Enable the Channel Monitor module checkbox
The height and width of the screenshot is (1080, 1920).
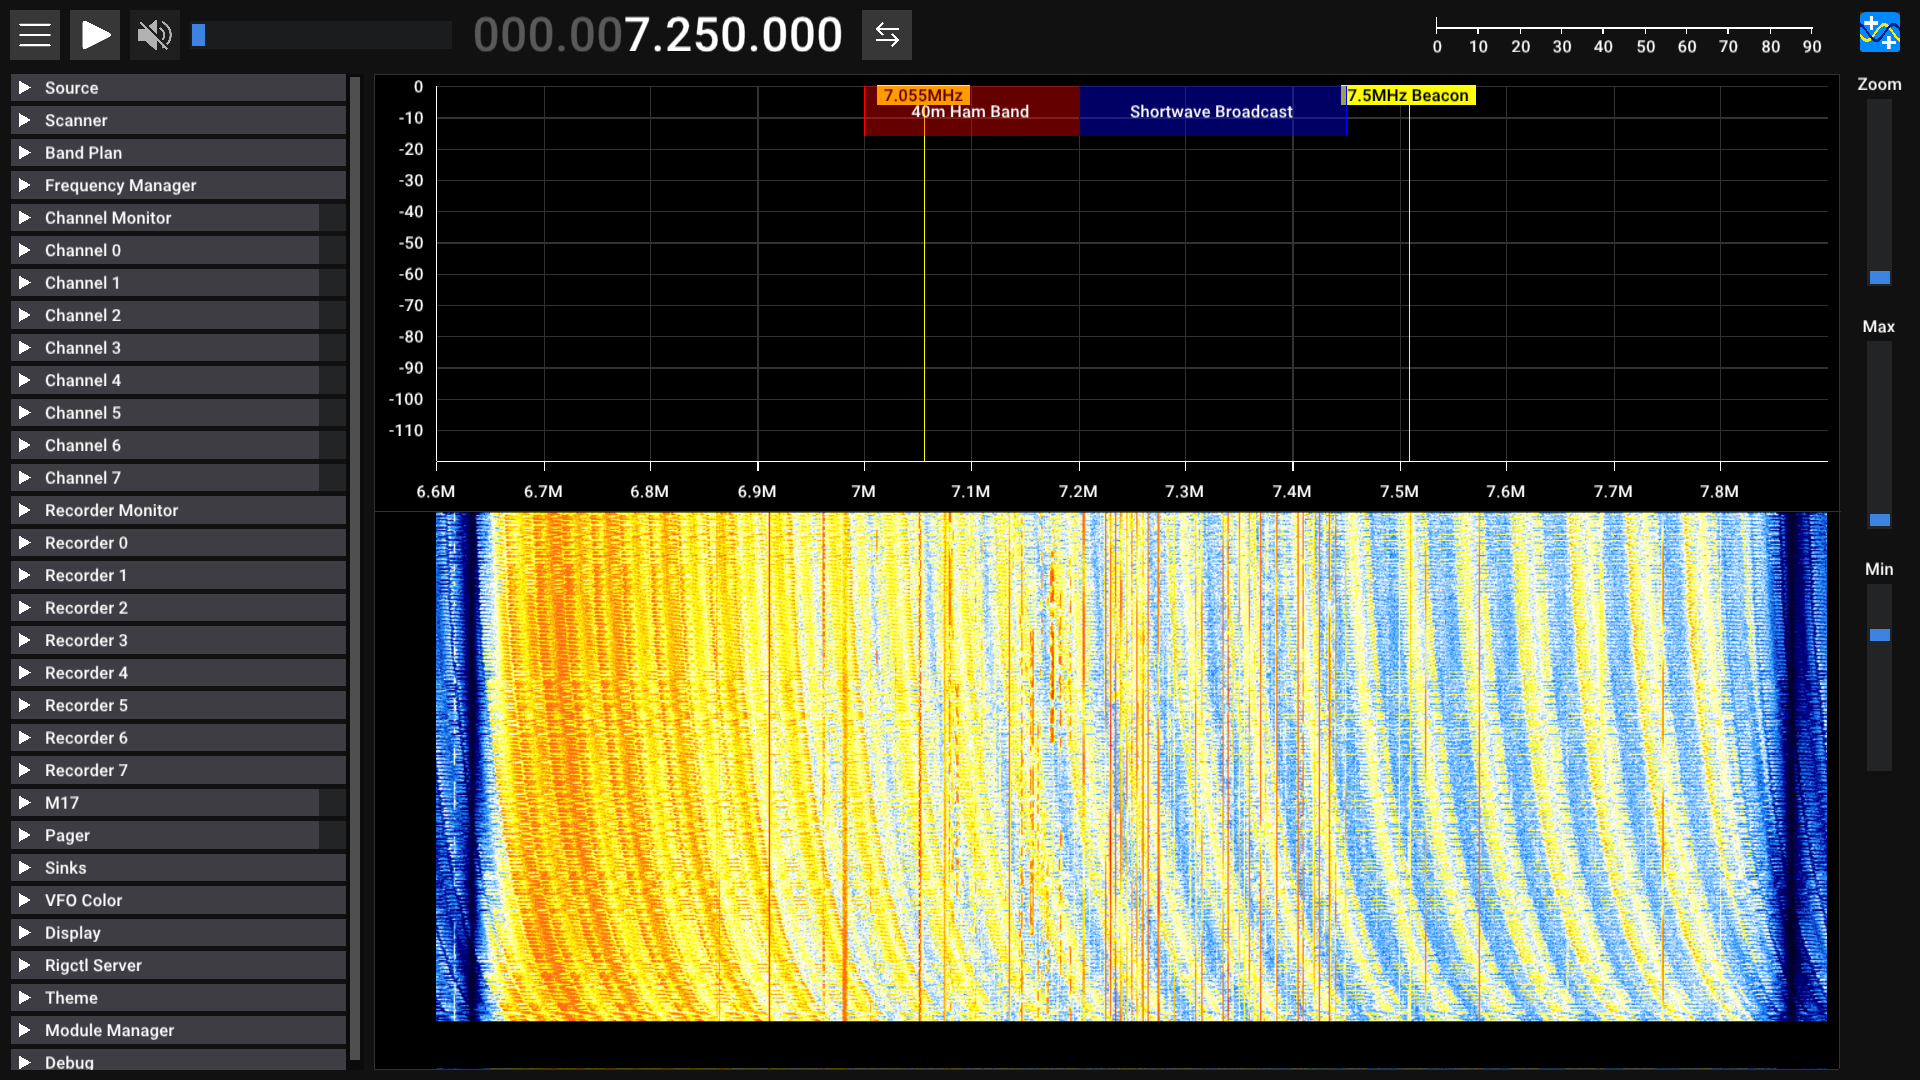332,218
